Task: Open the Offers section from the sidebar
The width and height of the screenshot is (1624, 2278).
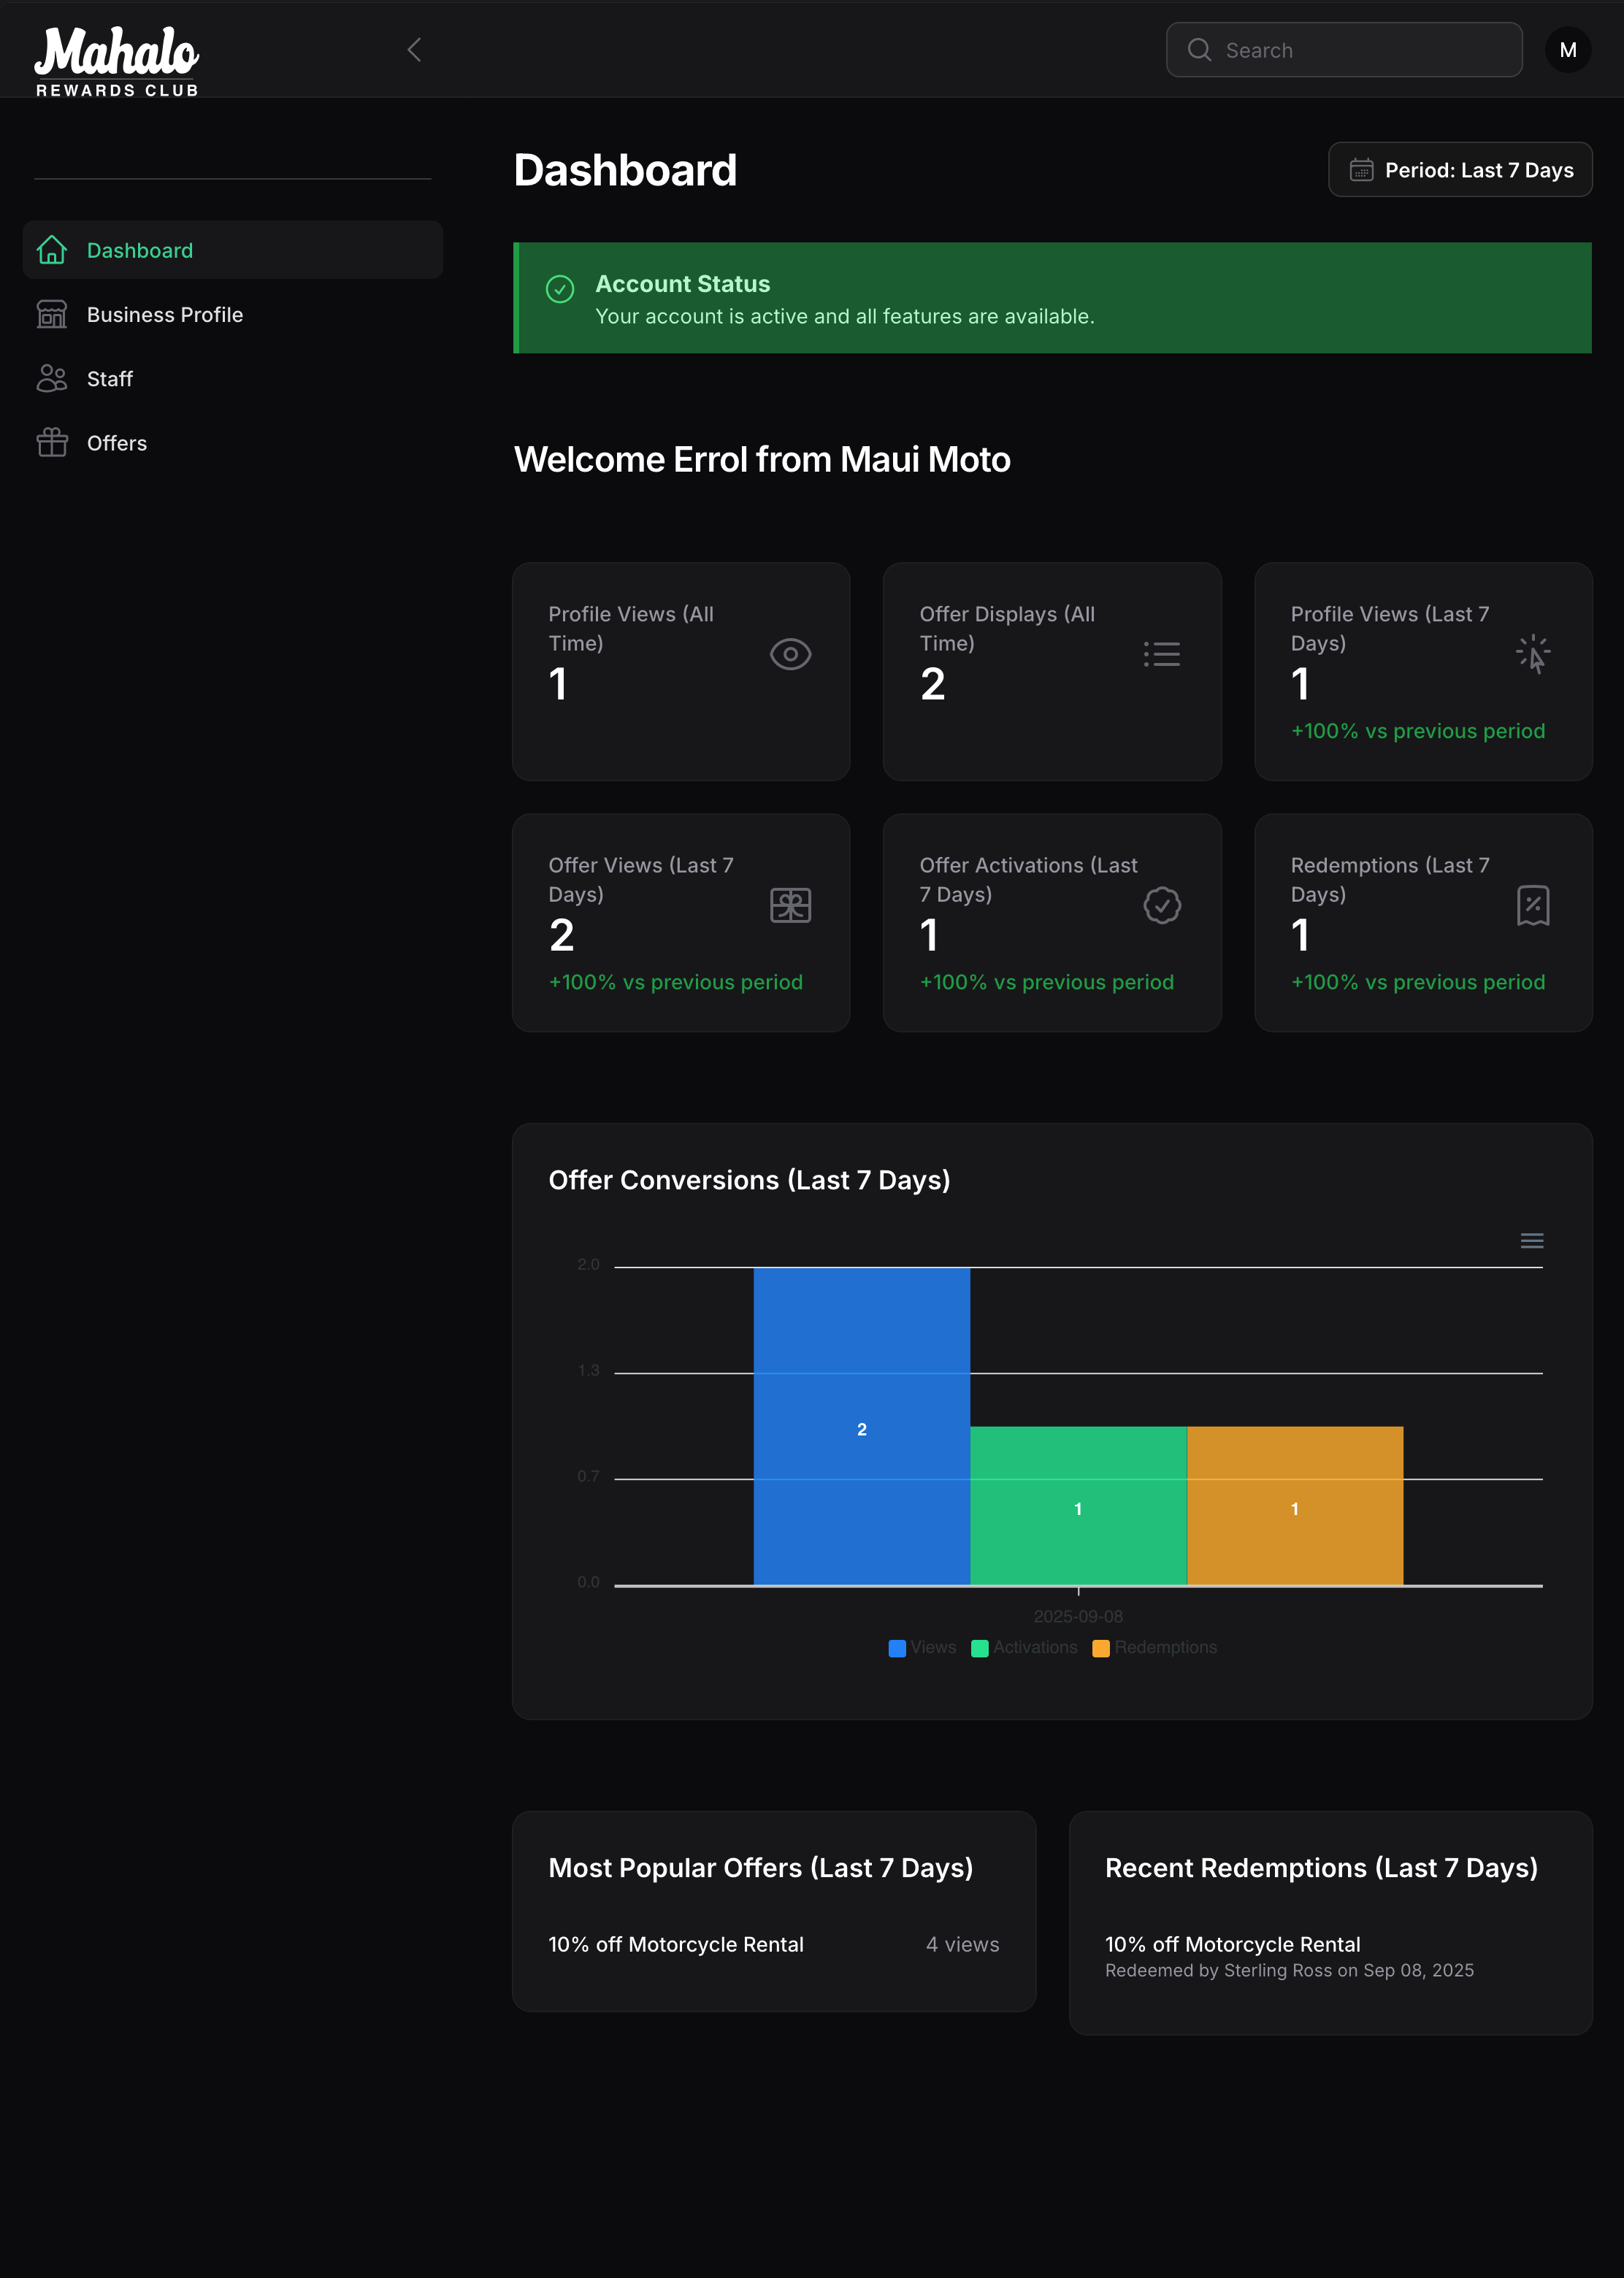Action: point(116,442)
